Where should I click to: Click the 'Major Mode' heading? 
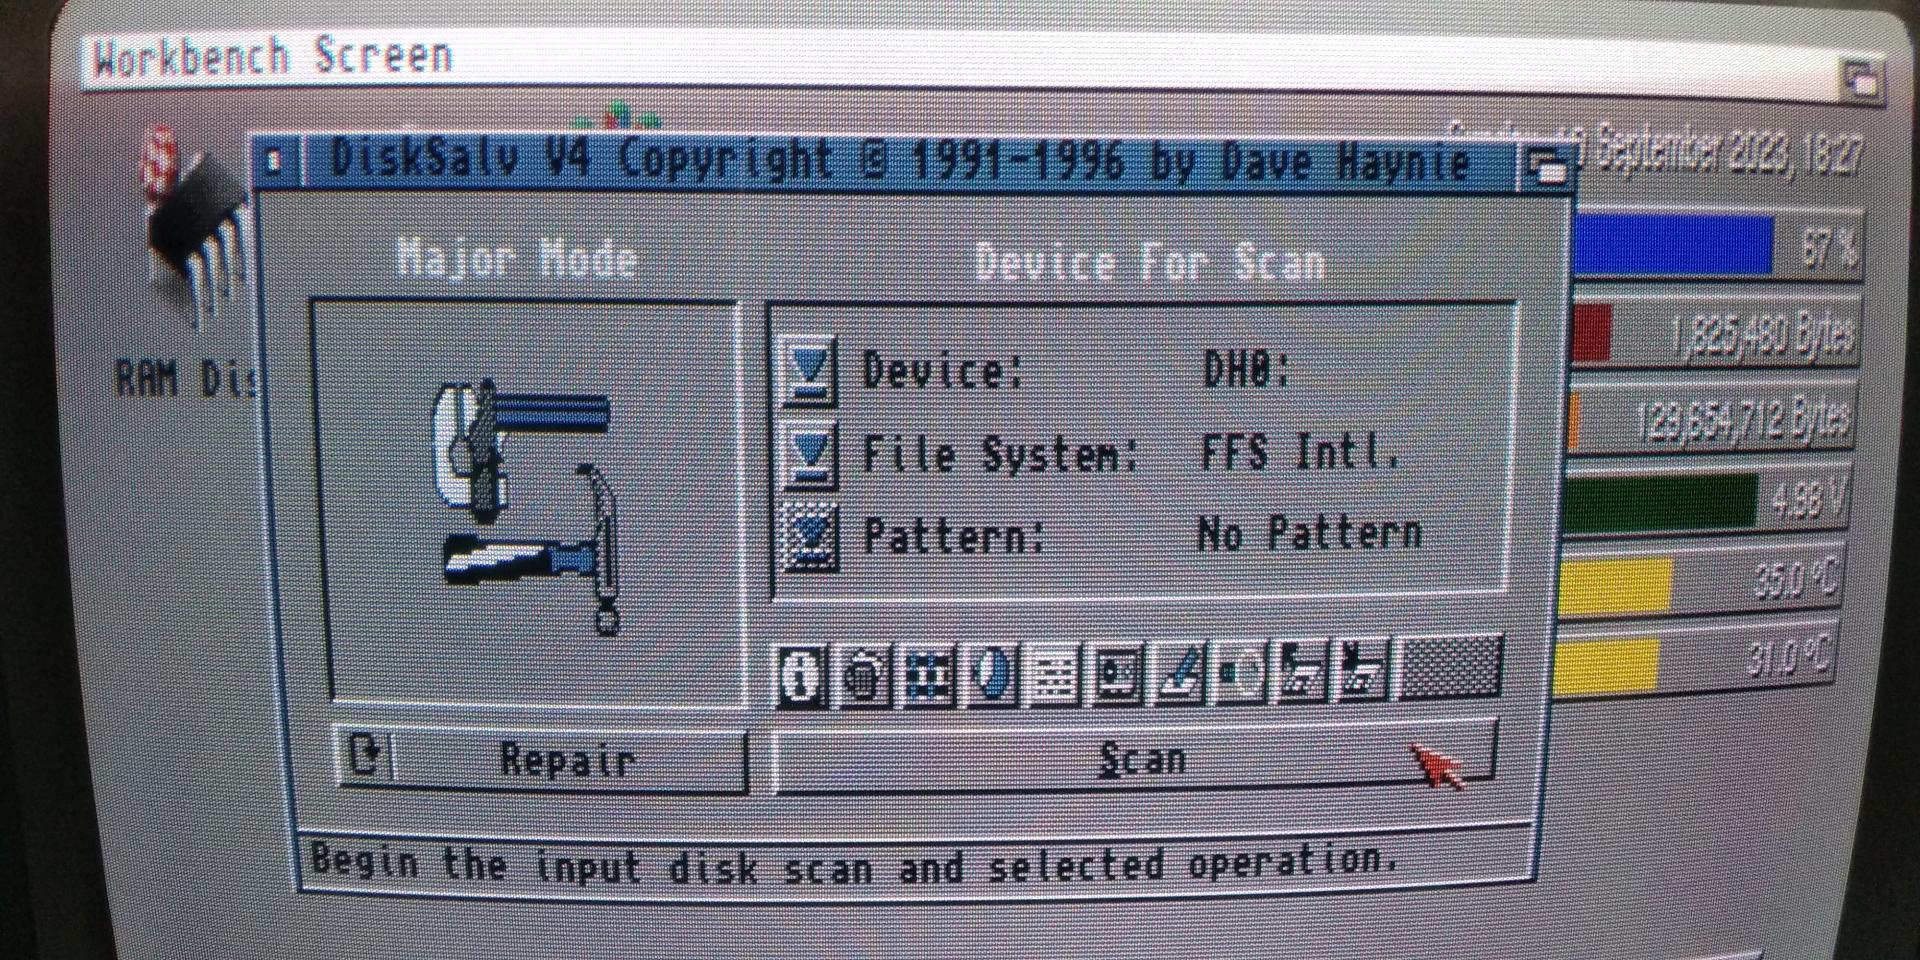[516, 259]
